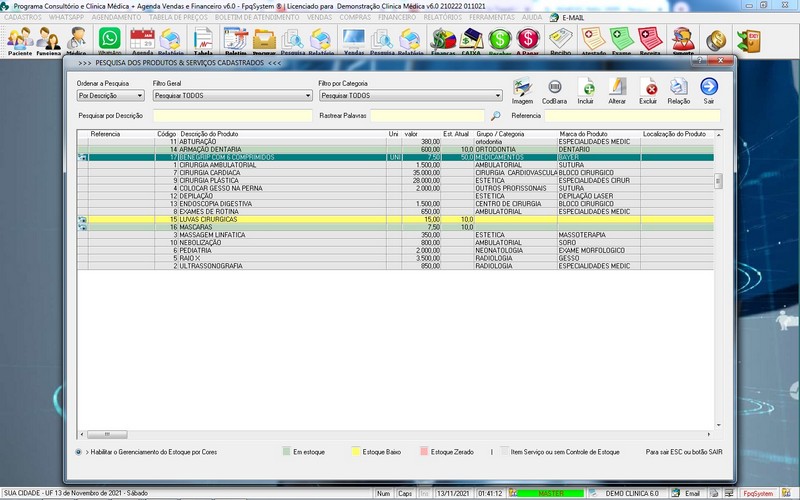
Task: Enable Gerenciamento do Estoque por Cores option
Action: coord(78,452)
